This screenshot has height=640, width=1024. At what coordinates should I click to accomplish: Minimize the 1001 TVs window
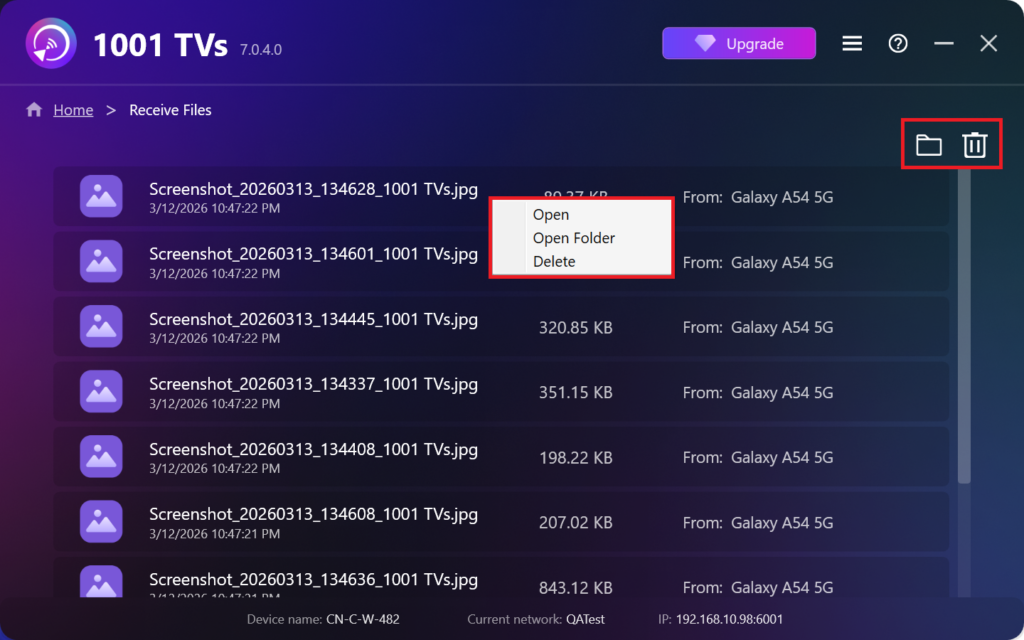tap(944, 44)
